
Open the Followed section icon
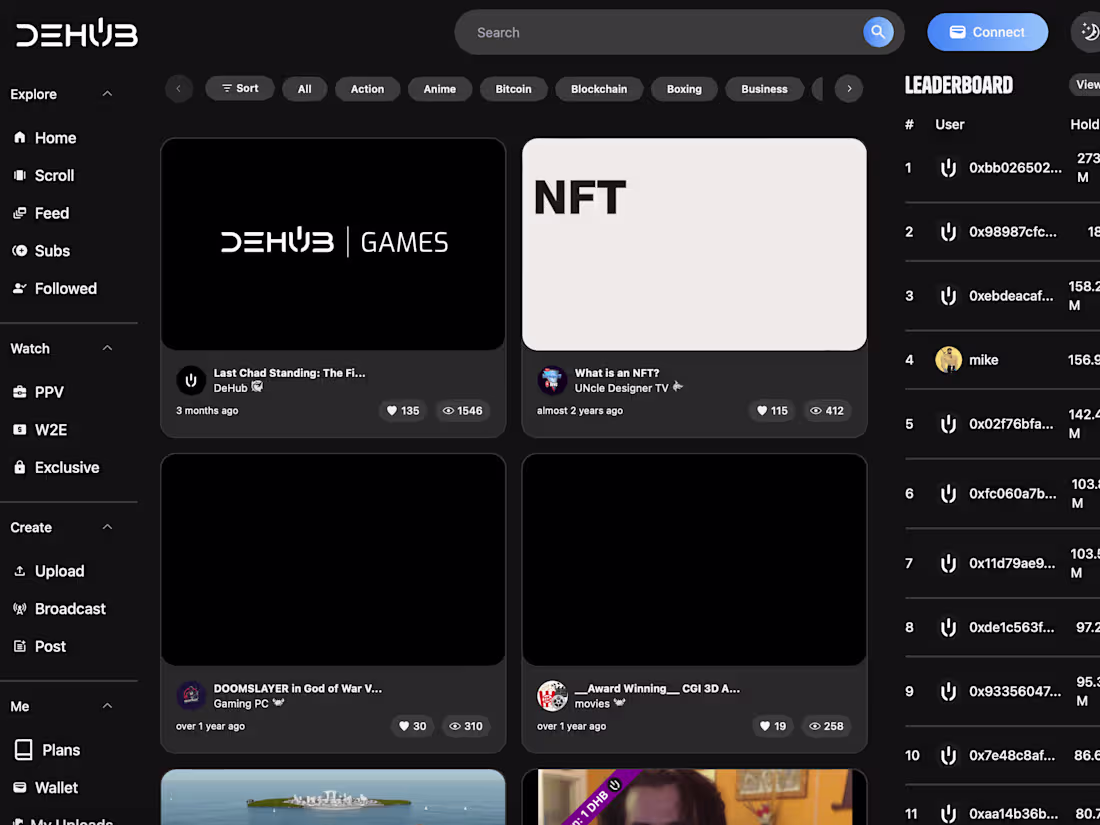coord(21,288)
